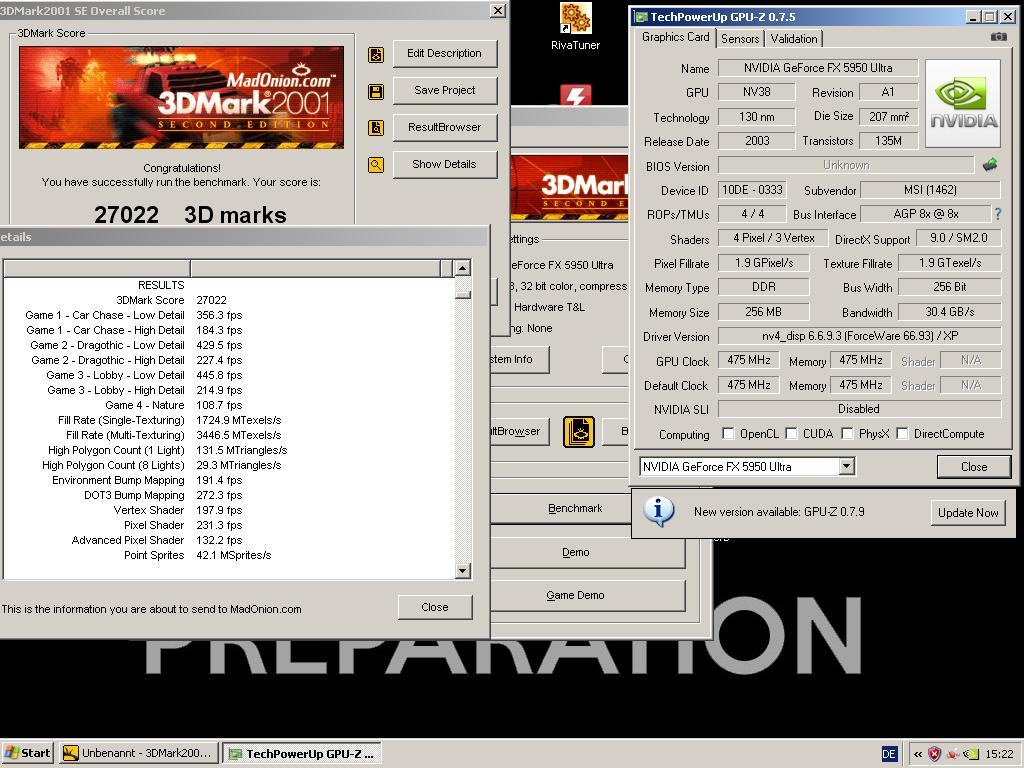Viewport: 1024px width, 768px height.
Task: Click the Update Now button
Action: [x=968, y=513]
